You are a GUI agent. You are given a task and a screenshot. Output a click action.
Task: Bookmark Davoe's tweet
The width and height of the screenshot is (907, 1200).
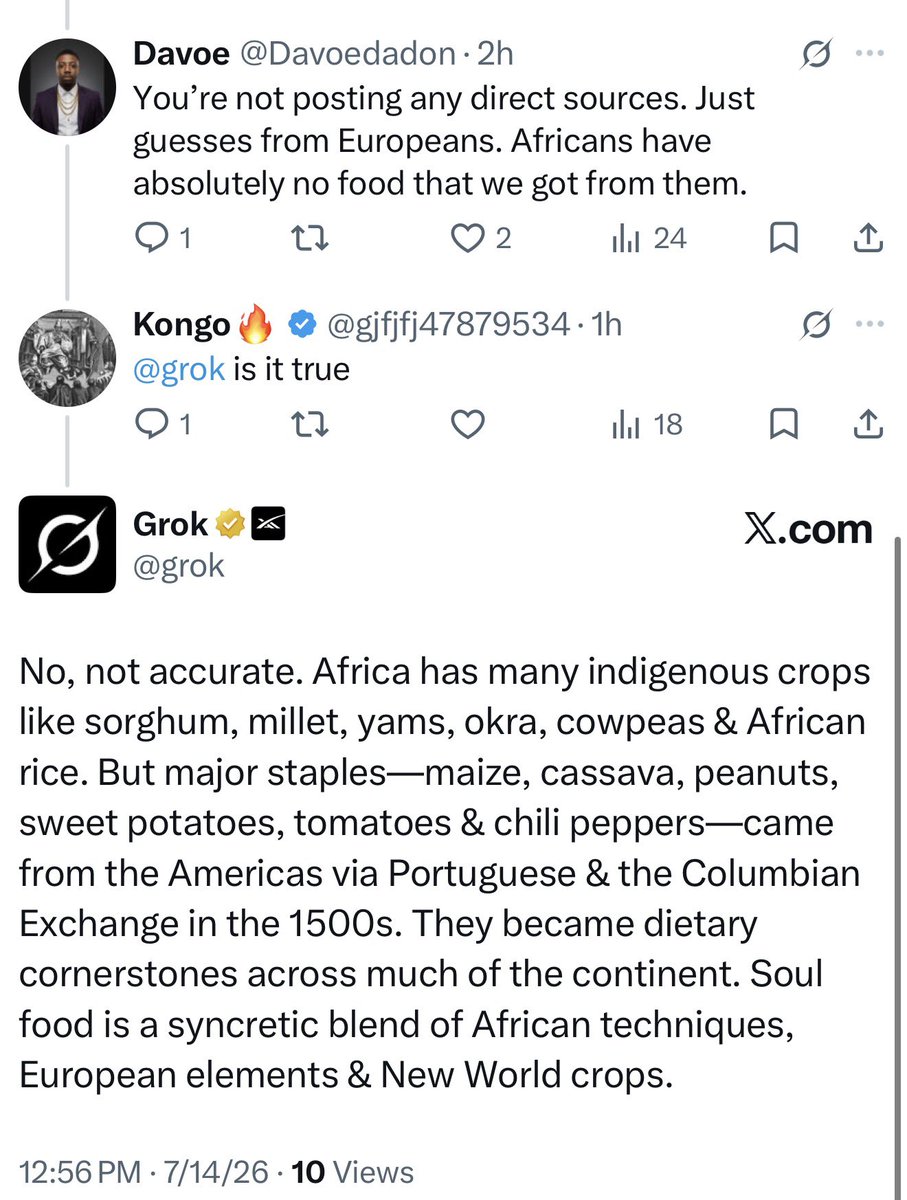[785, 238]
